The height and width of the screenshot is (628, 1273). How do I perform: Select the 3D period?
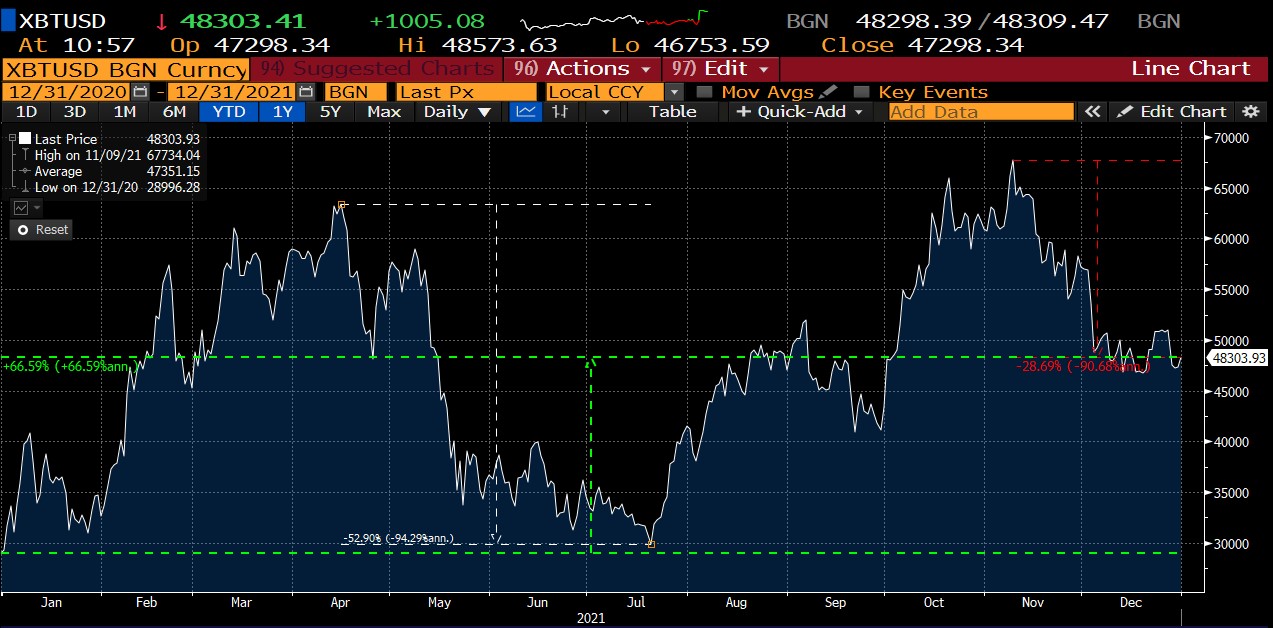click(74, 112)
